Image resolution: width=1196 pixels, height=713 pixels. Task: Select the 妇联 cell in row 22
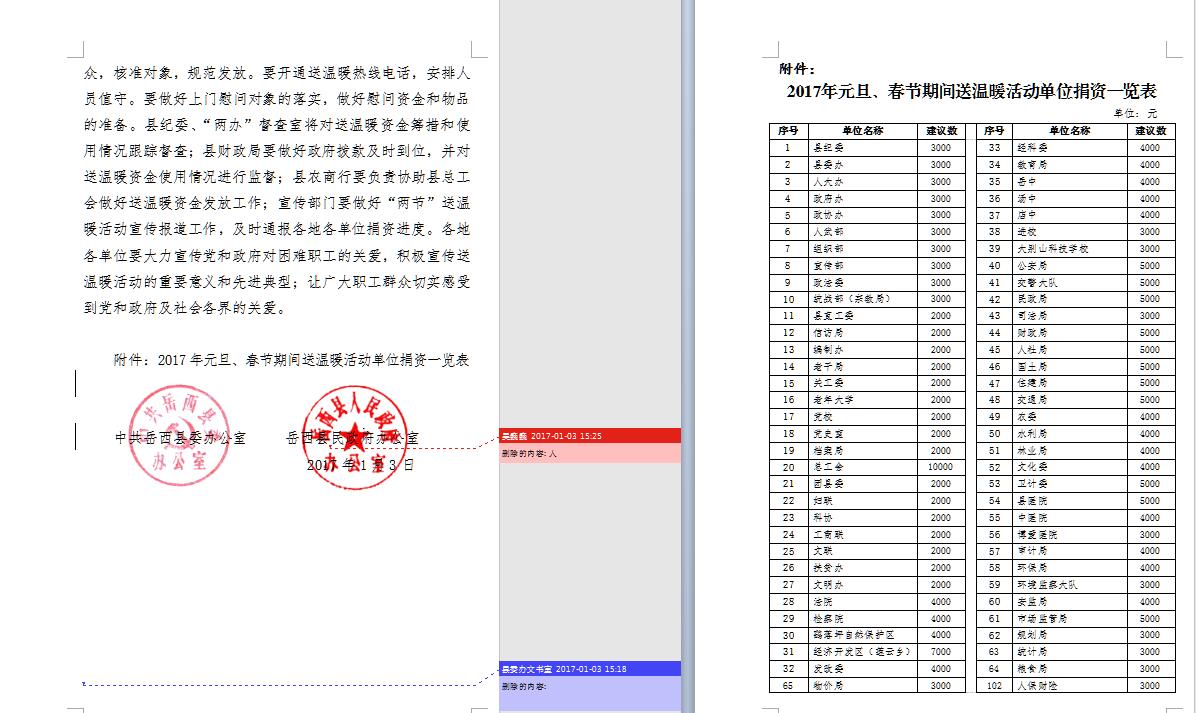point(863,501)
